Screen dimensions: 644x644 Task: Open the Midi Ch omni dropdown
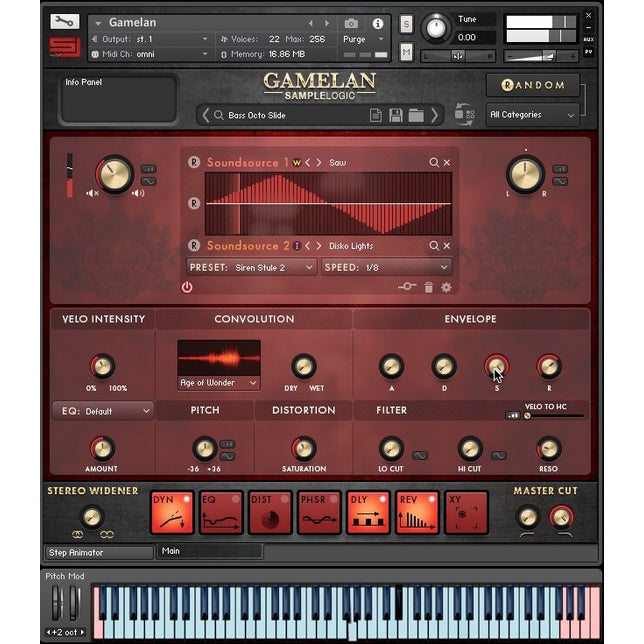click(150, 54)
